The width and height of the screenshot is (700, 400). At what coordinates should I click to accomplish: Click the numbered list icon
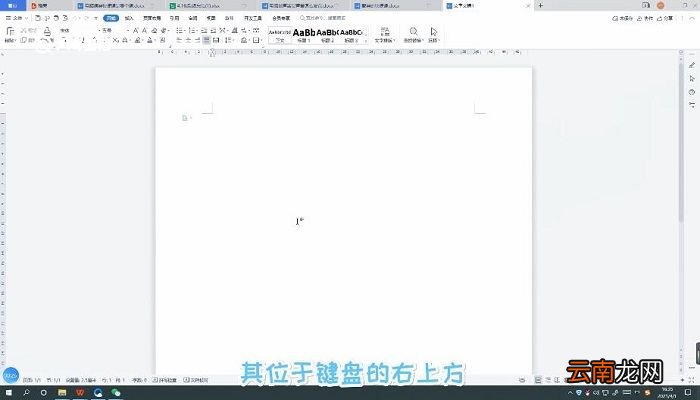click(x=192, y=30)
